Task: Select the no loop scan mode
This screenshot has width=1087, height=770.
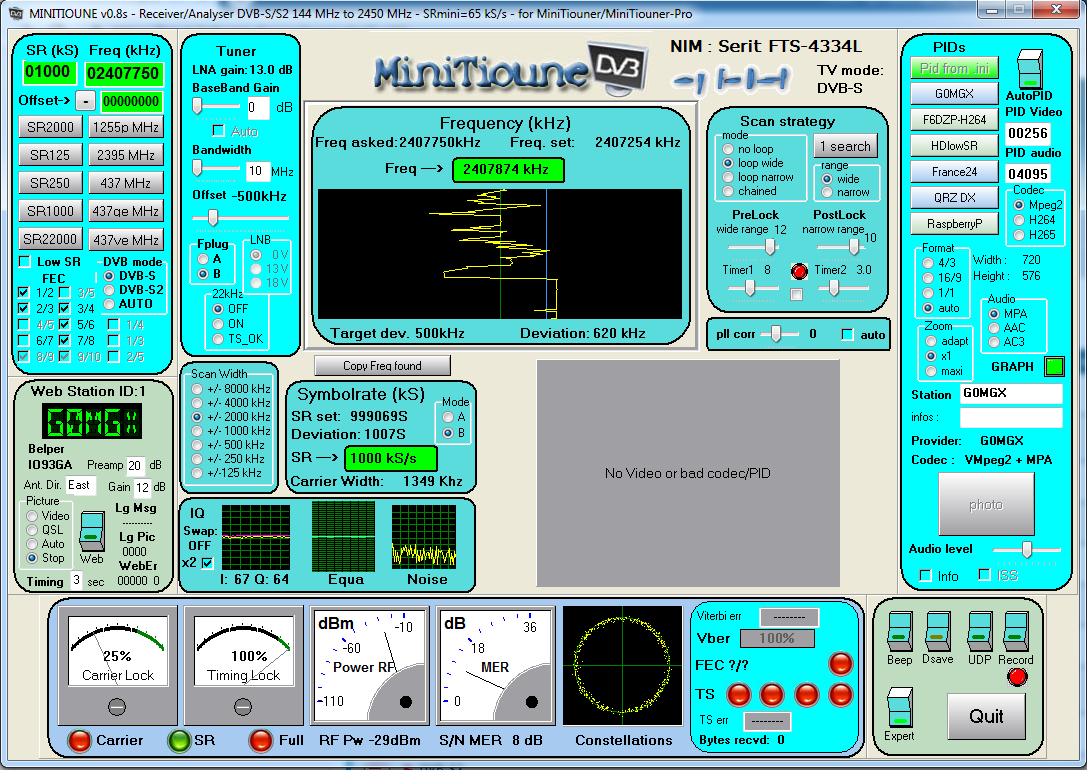Action: click(728, 149)
